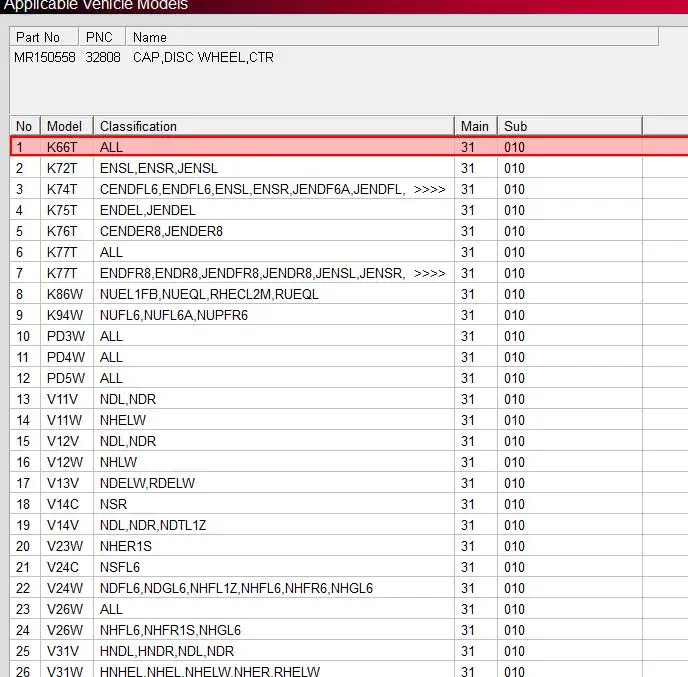Expand truncated classification in the K74T row
688x677 pixels.
tap(429, 189)
